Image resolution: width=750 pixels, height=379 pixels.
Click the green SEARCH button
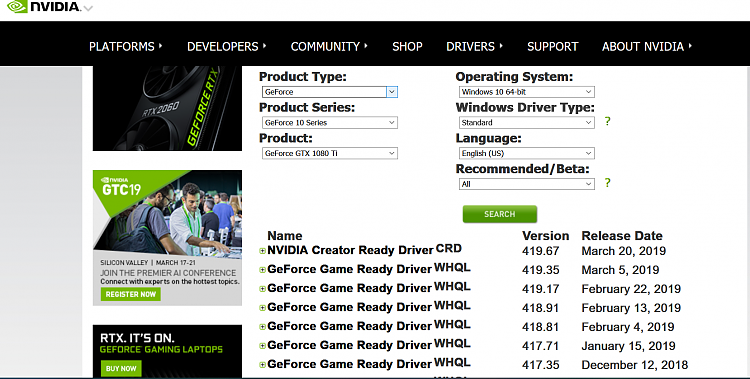(500, 214)
